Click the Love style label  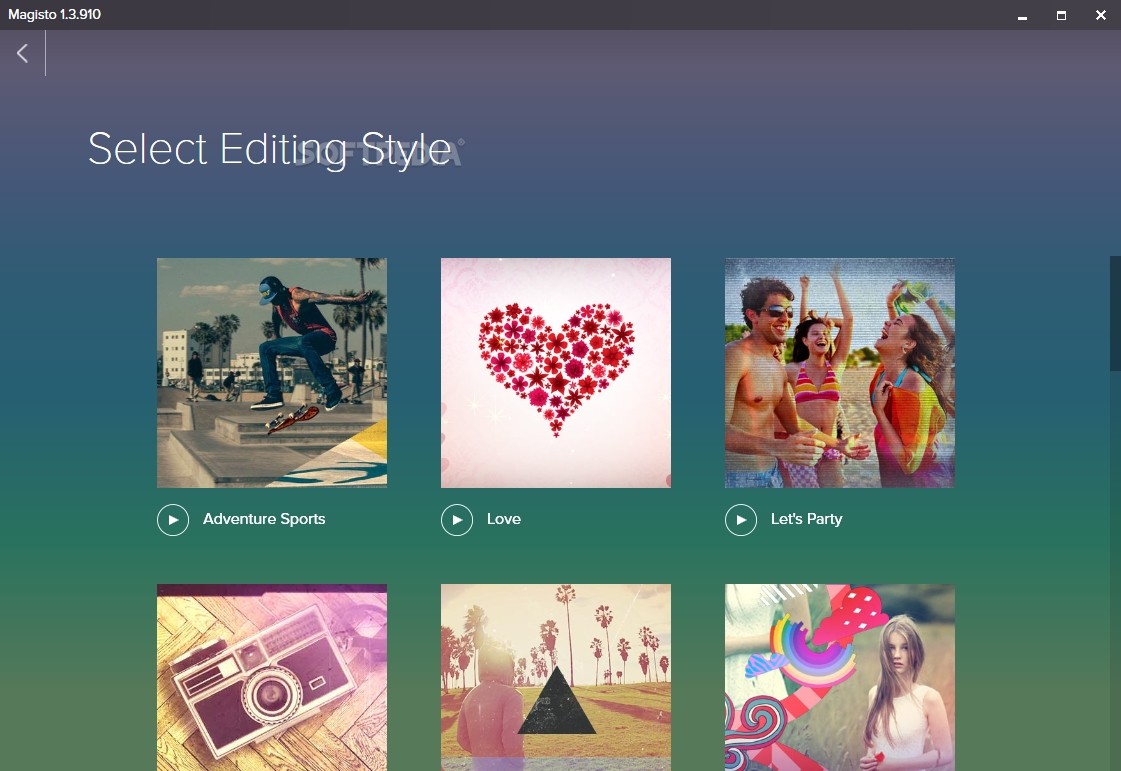point(503,519)
